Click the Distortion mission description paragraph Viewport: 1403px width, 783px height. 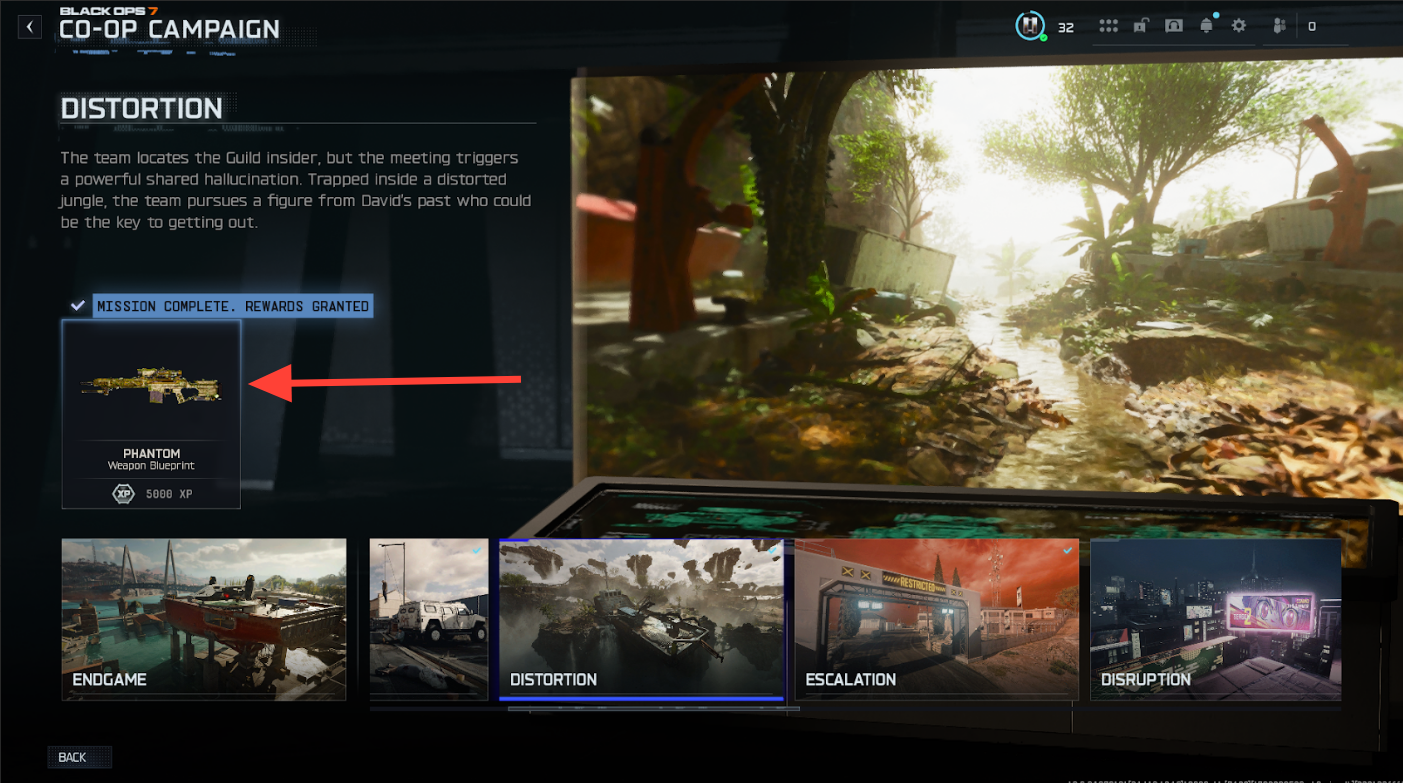(x=296, y=190)
